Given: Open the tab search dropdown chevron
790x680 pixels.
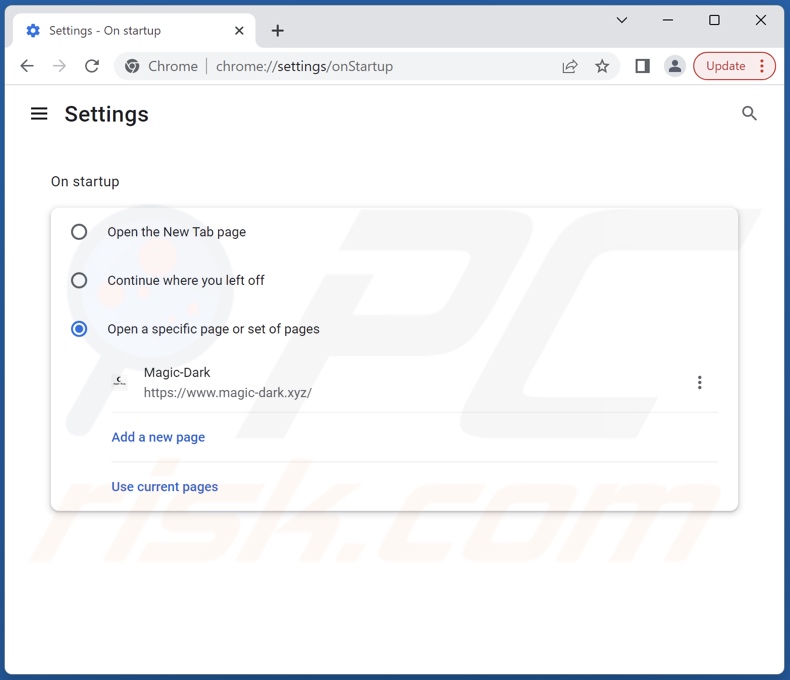Looking at the screenshot, I should (622, 20).
